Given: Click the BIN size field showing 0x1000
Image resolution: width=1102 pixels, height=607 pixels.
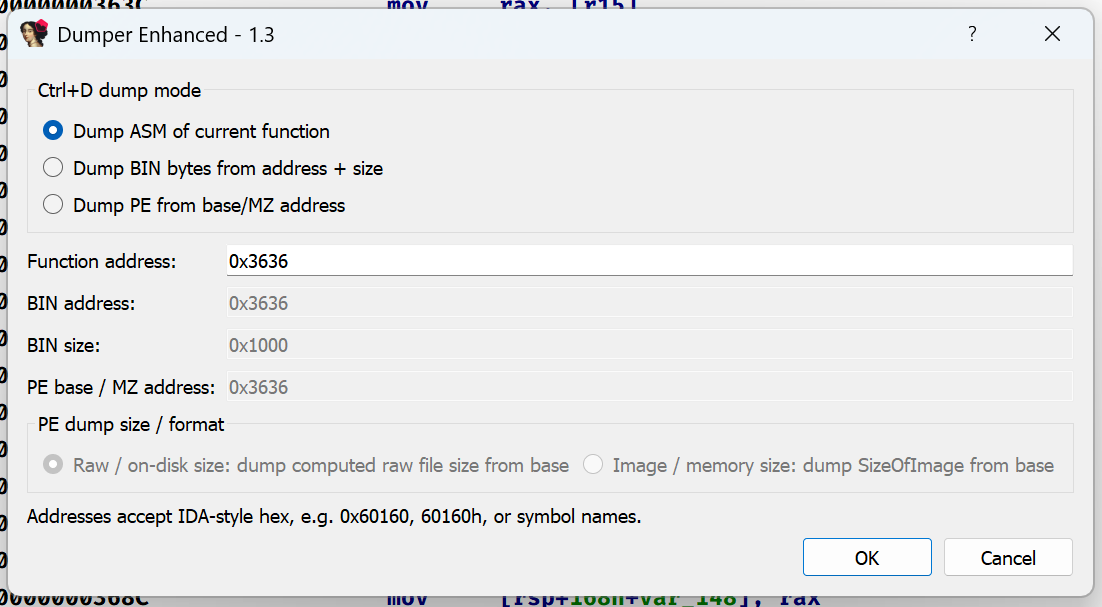Looking at the screenshot, I should [x=649, y=346].
